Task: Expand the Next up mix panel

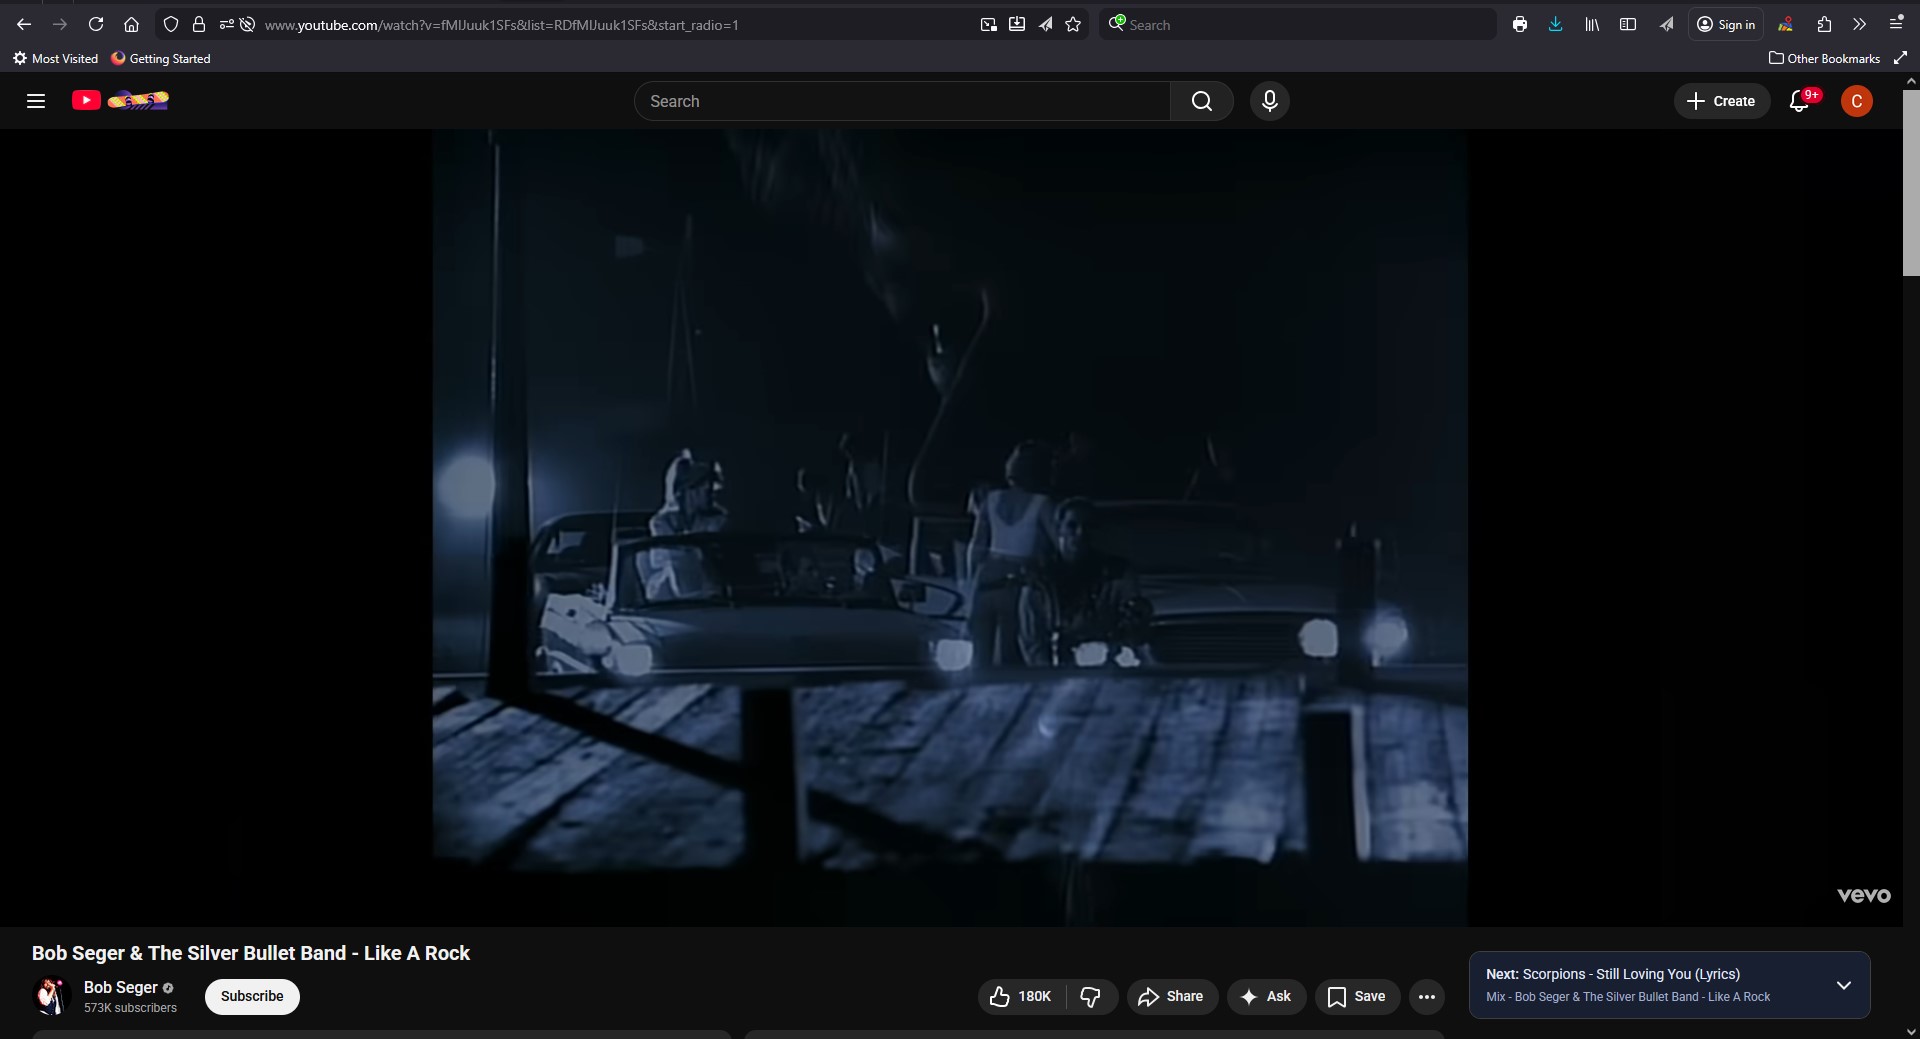Action: 1843,985
